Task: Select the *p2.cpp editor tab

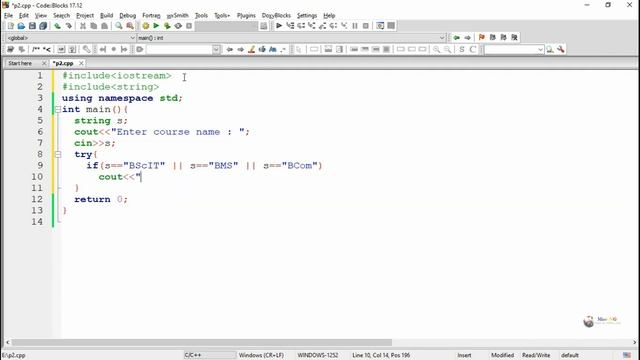Action: [63, 63]
